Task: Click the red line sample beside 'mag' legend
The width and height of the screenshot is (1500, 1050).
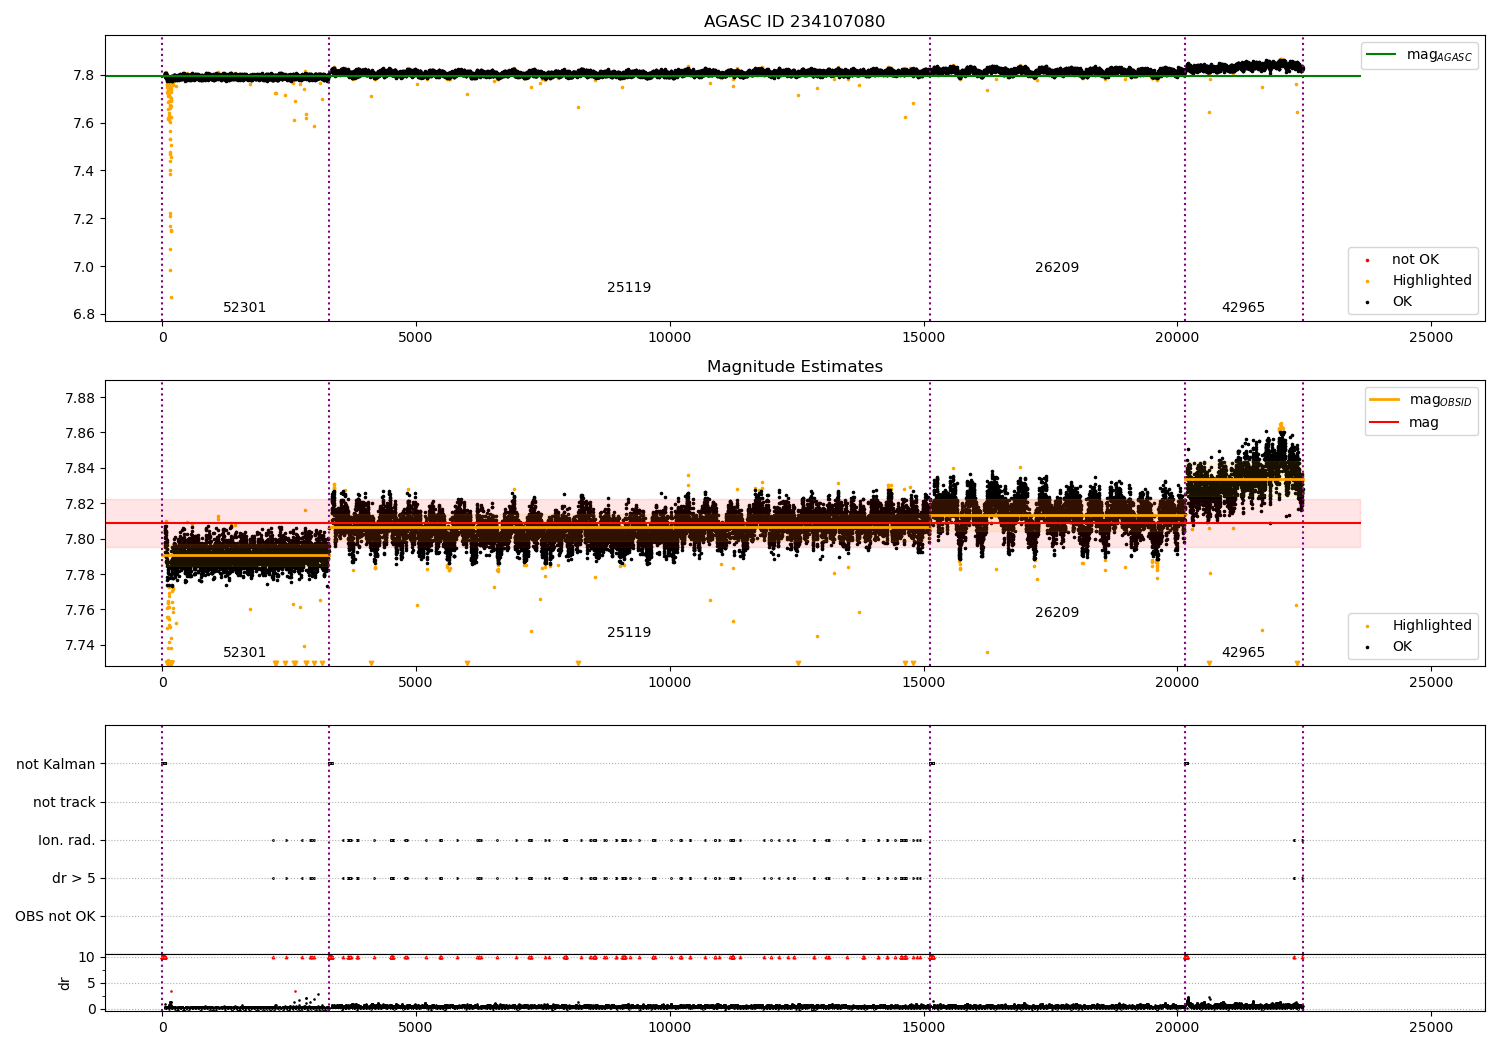Action: point(1385,423)
